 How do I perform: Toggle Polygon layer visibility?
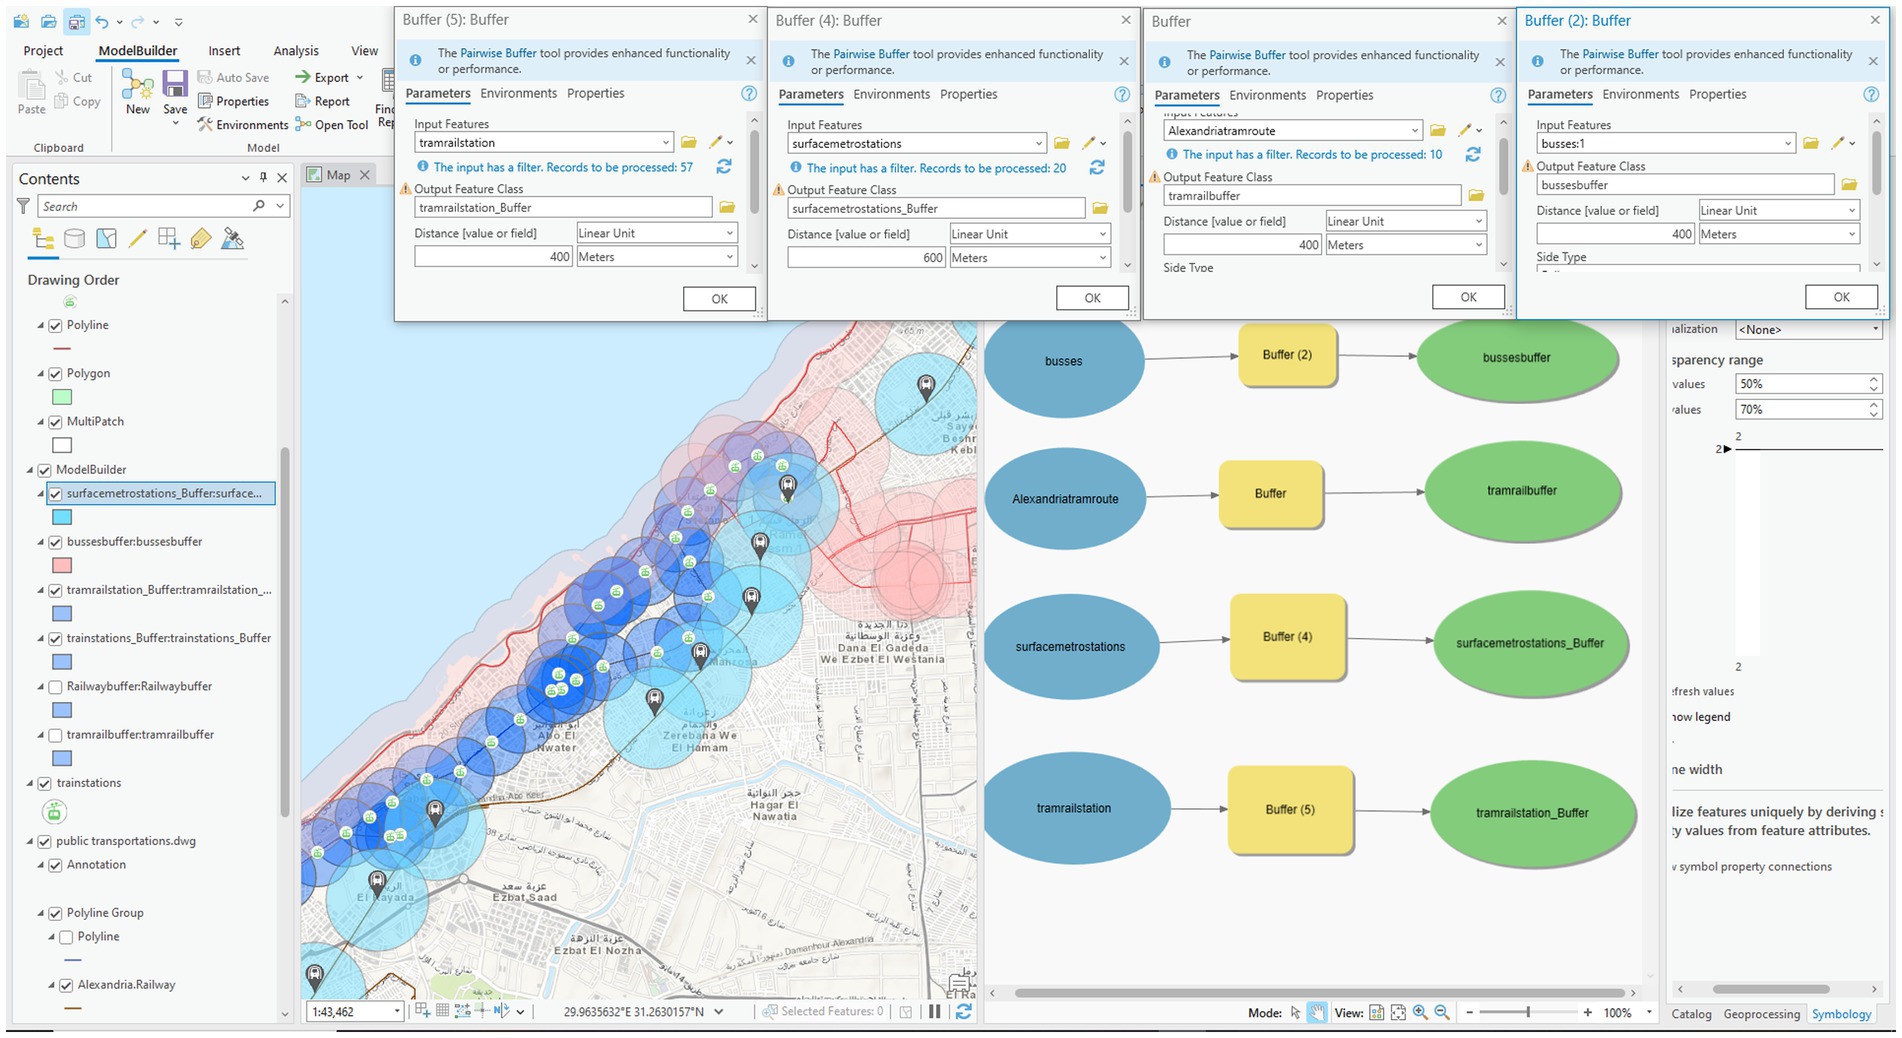[56, 374]
